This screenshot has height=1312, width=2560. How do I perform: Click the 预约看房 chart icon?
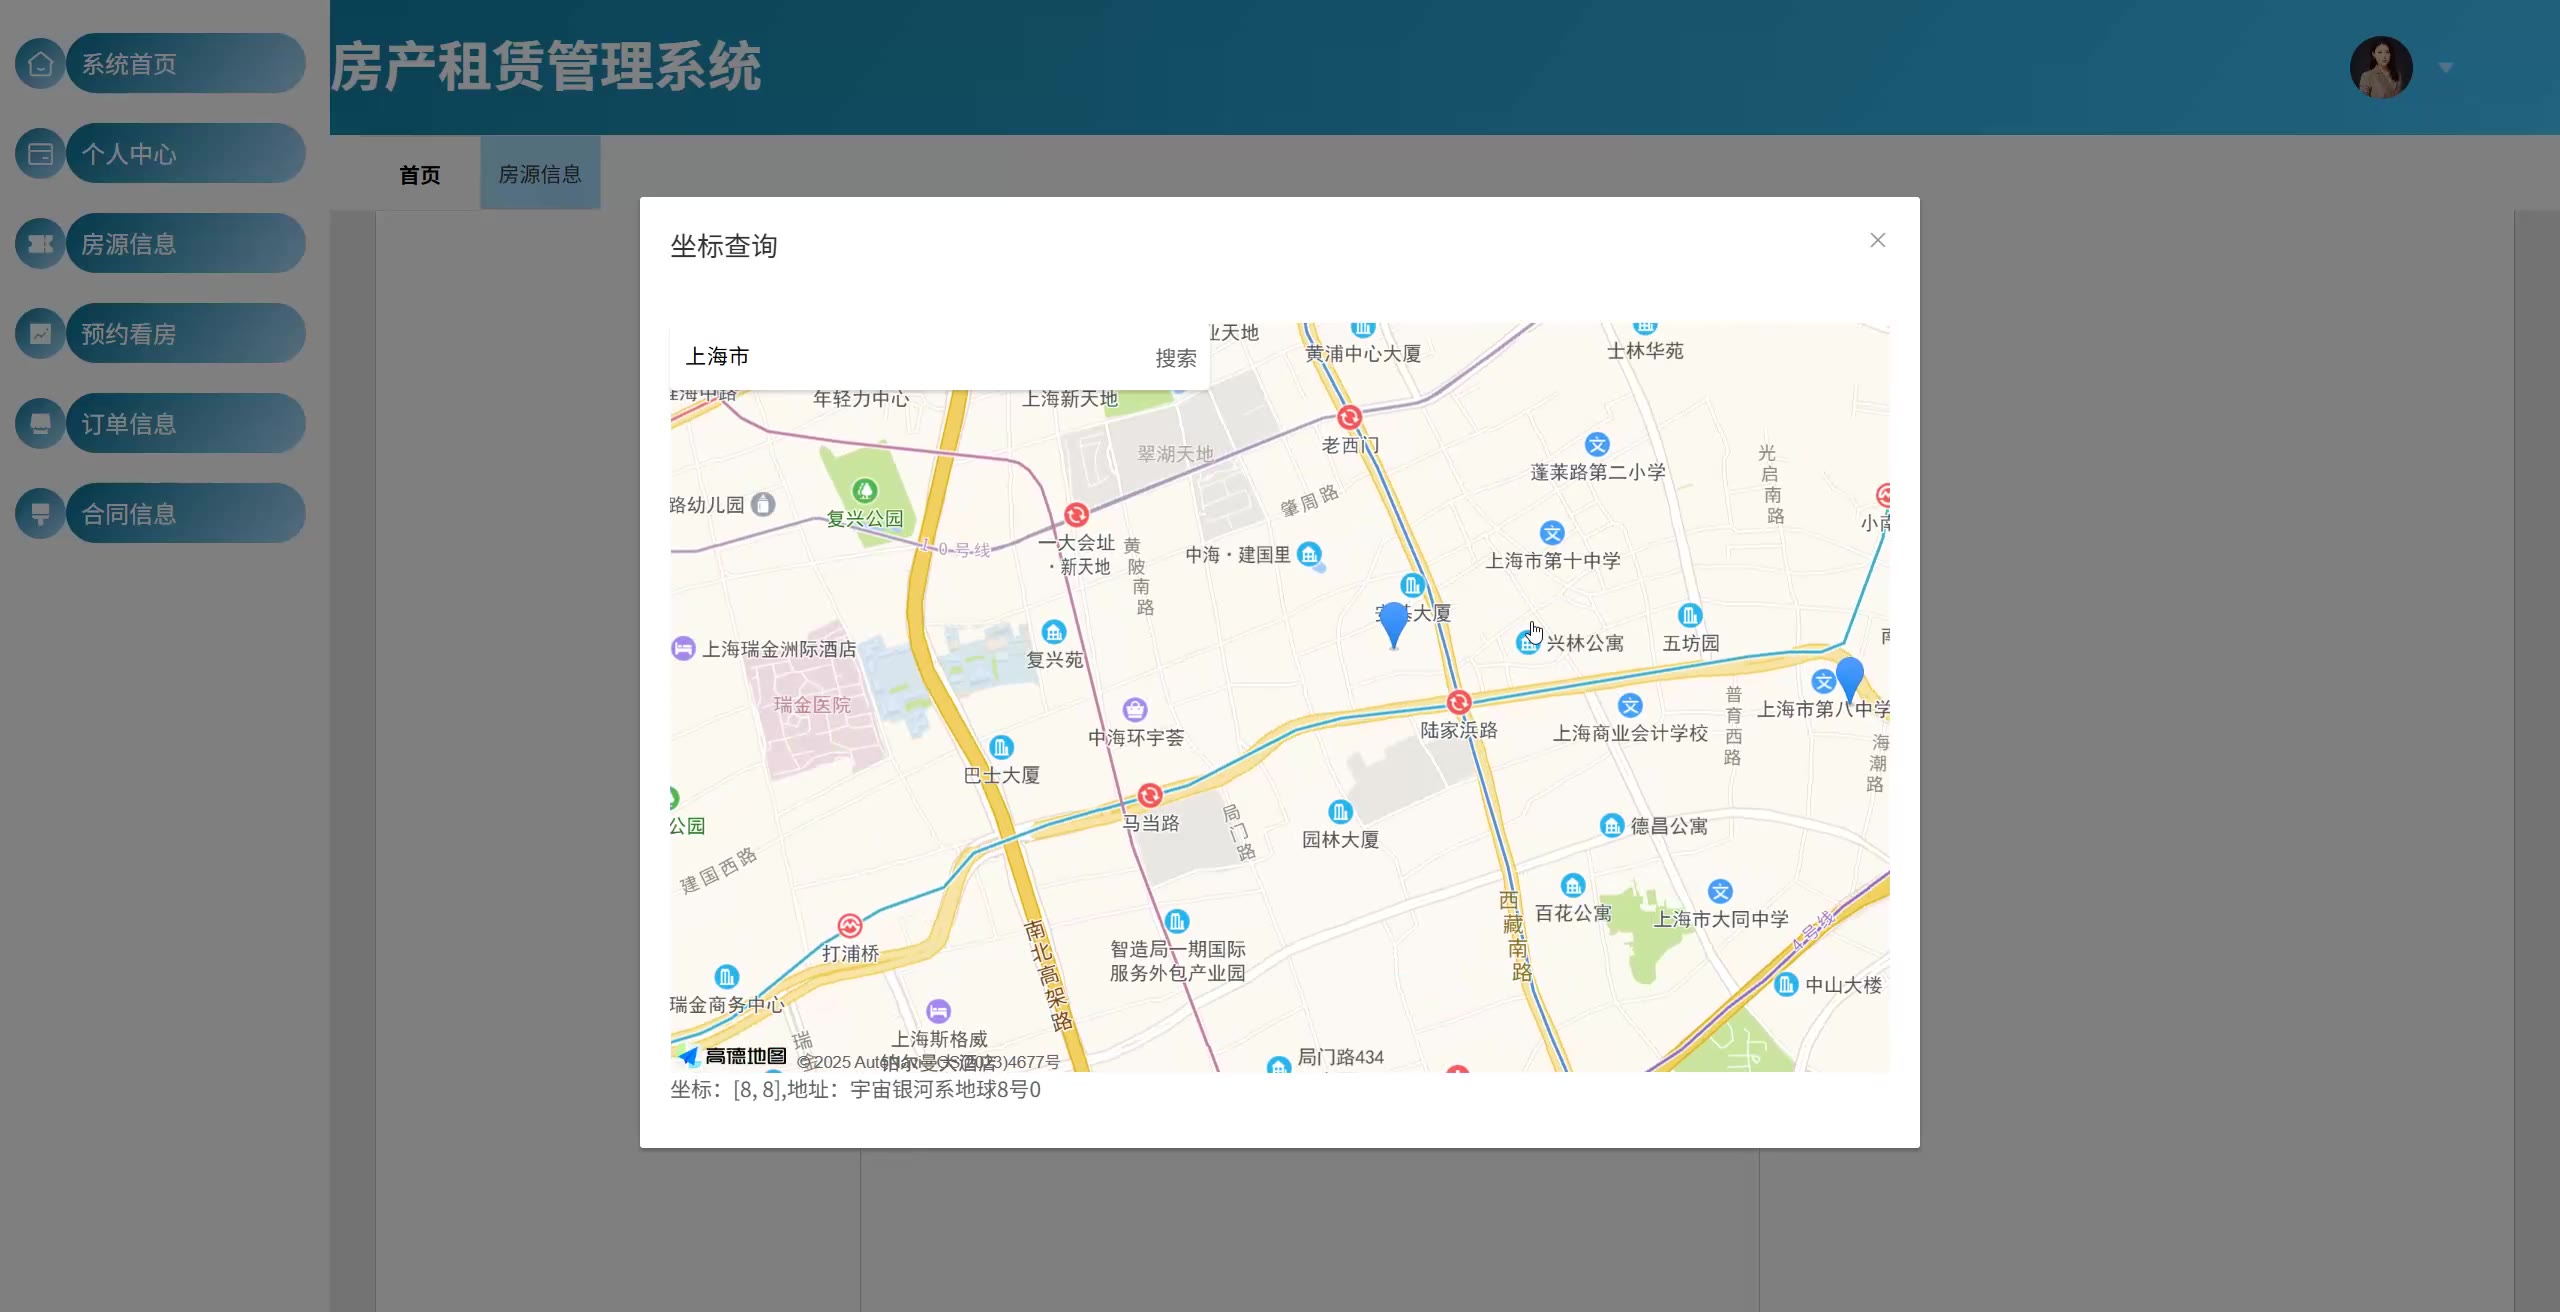[40, 334]
